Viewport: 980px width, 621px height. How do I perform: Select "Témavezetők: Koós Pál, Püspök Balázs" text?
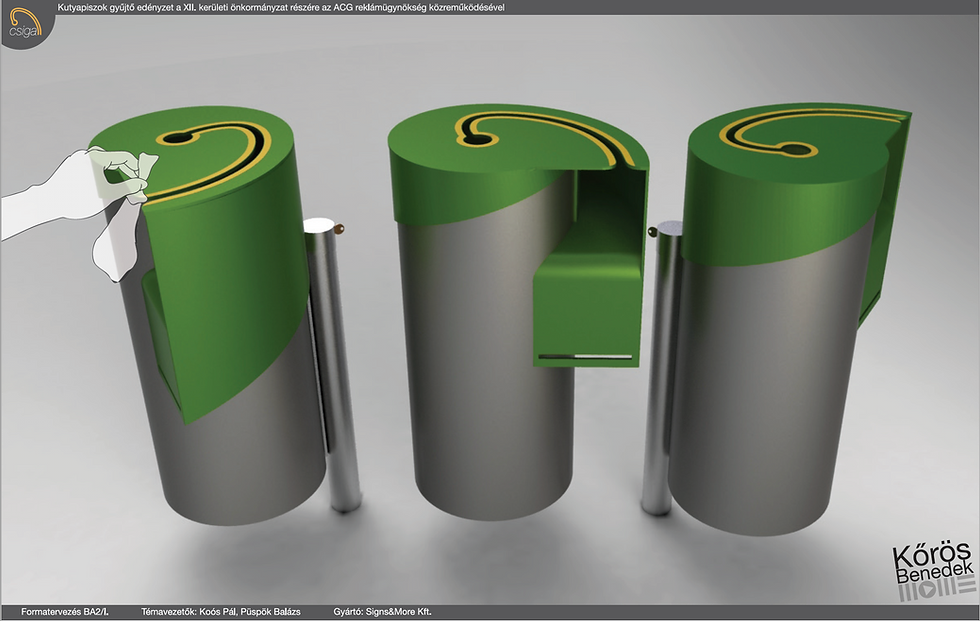[221, 612]
